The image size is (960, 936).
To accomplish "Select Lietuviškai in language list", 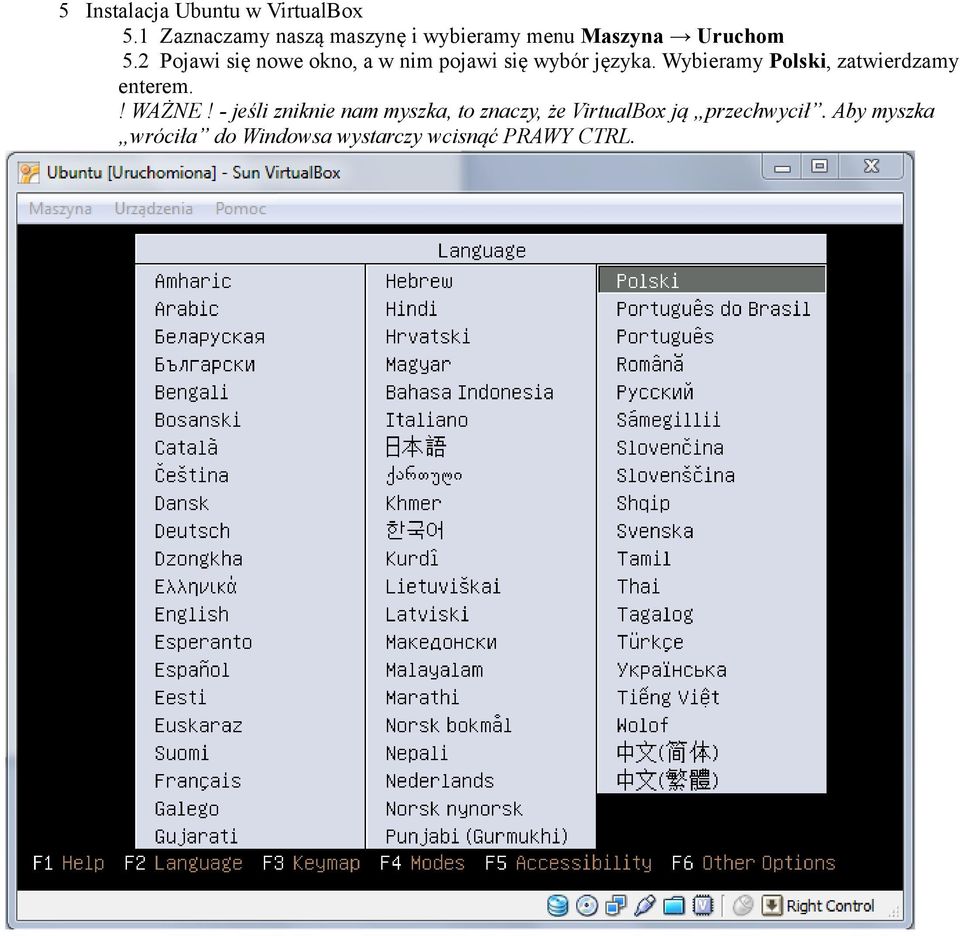I will tap(443, 586).
